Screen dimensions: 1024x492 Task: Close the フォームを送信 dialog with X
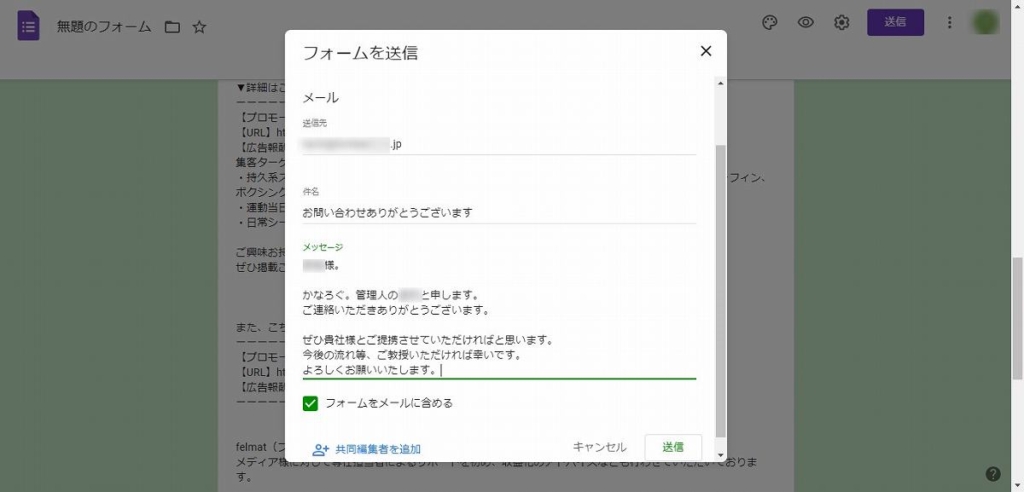[705, 51]
